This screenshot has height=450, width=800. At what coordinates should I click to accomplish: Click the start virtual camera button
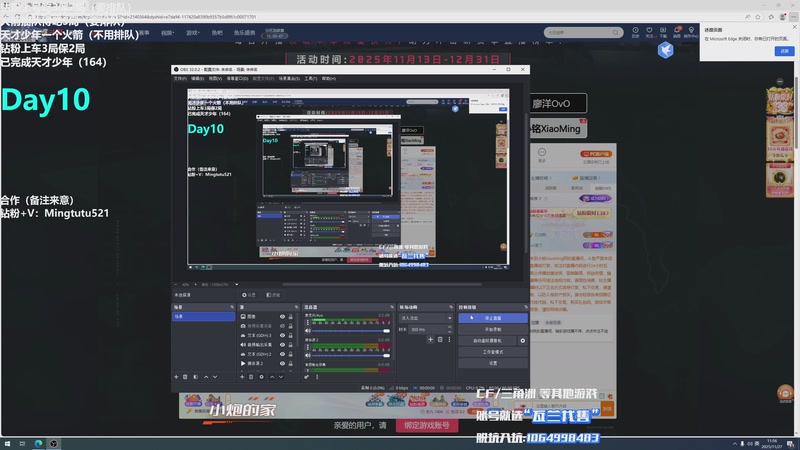[x=487, y=340]
